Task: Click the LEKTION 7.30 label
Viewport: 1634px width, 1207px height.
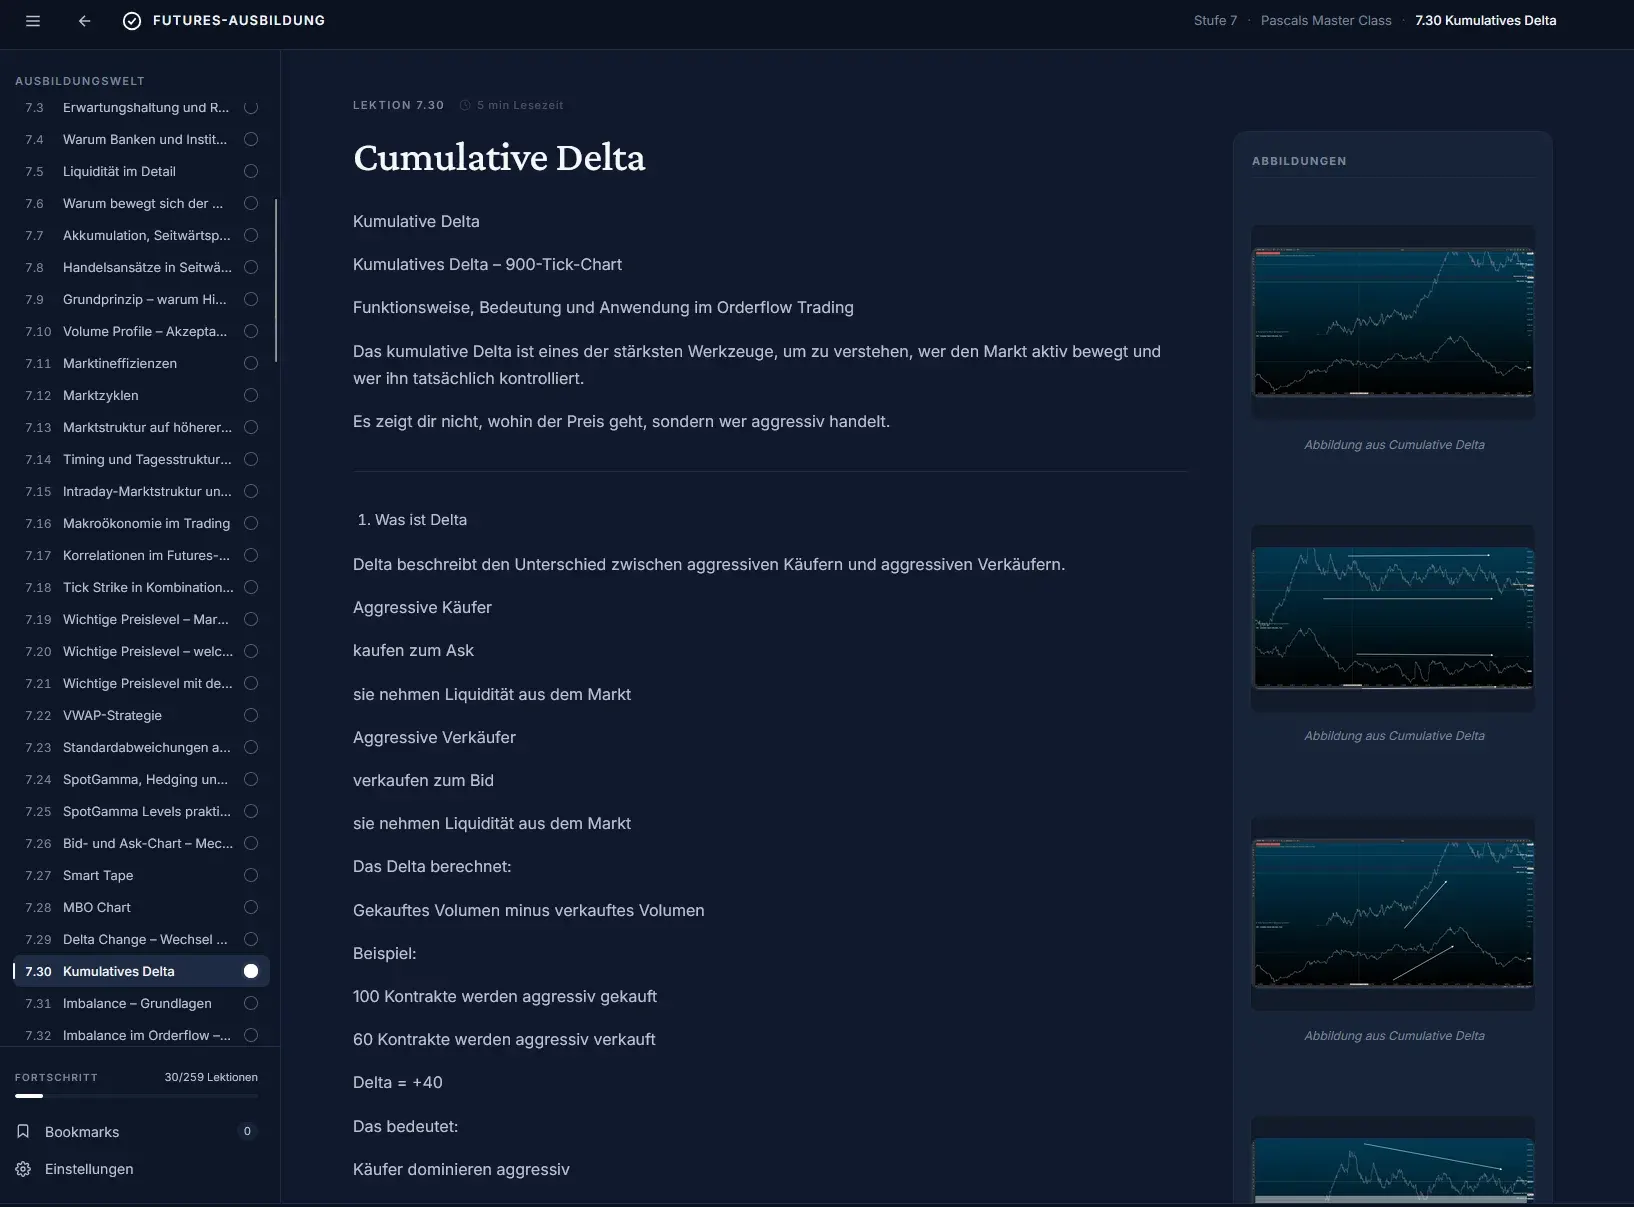Action: pyautogui.click(x=398, y=105)
